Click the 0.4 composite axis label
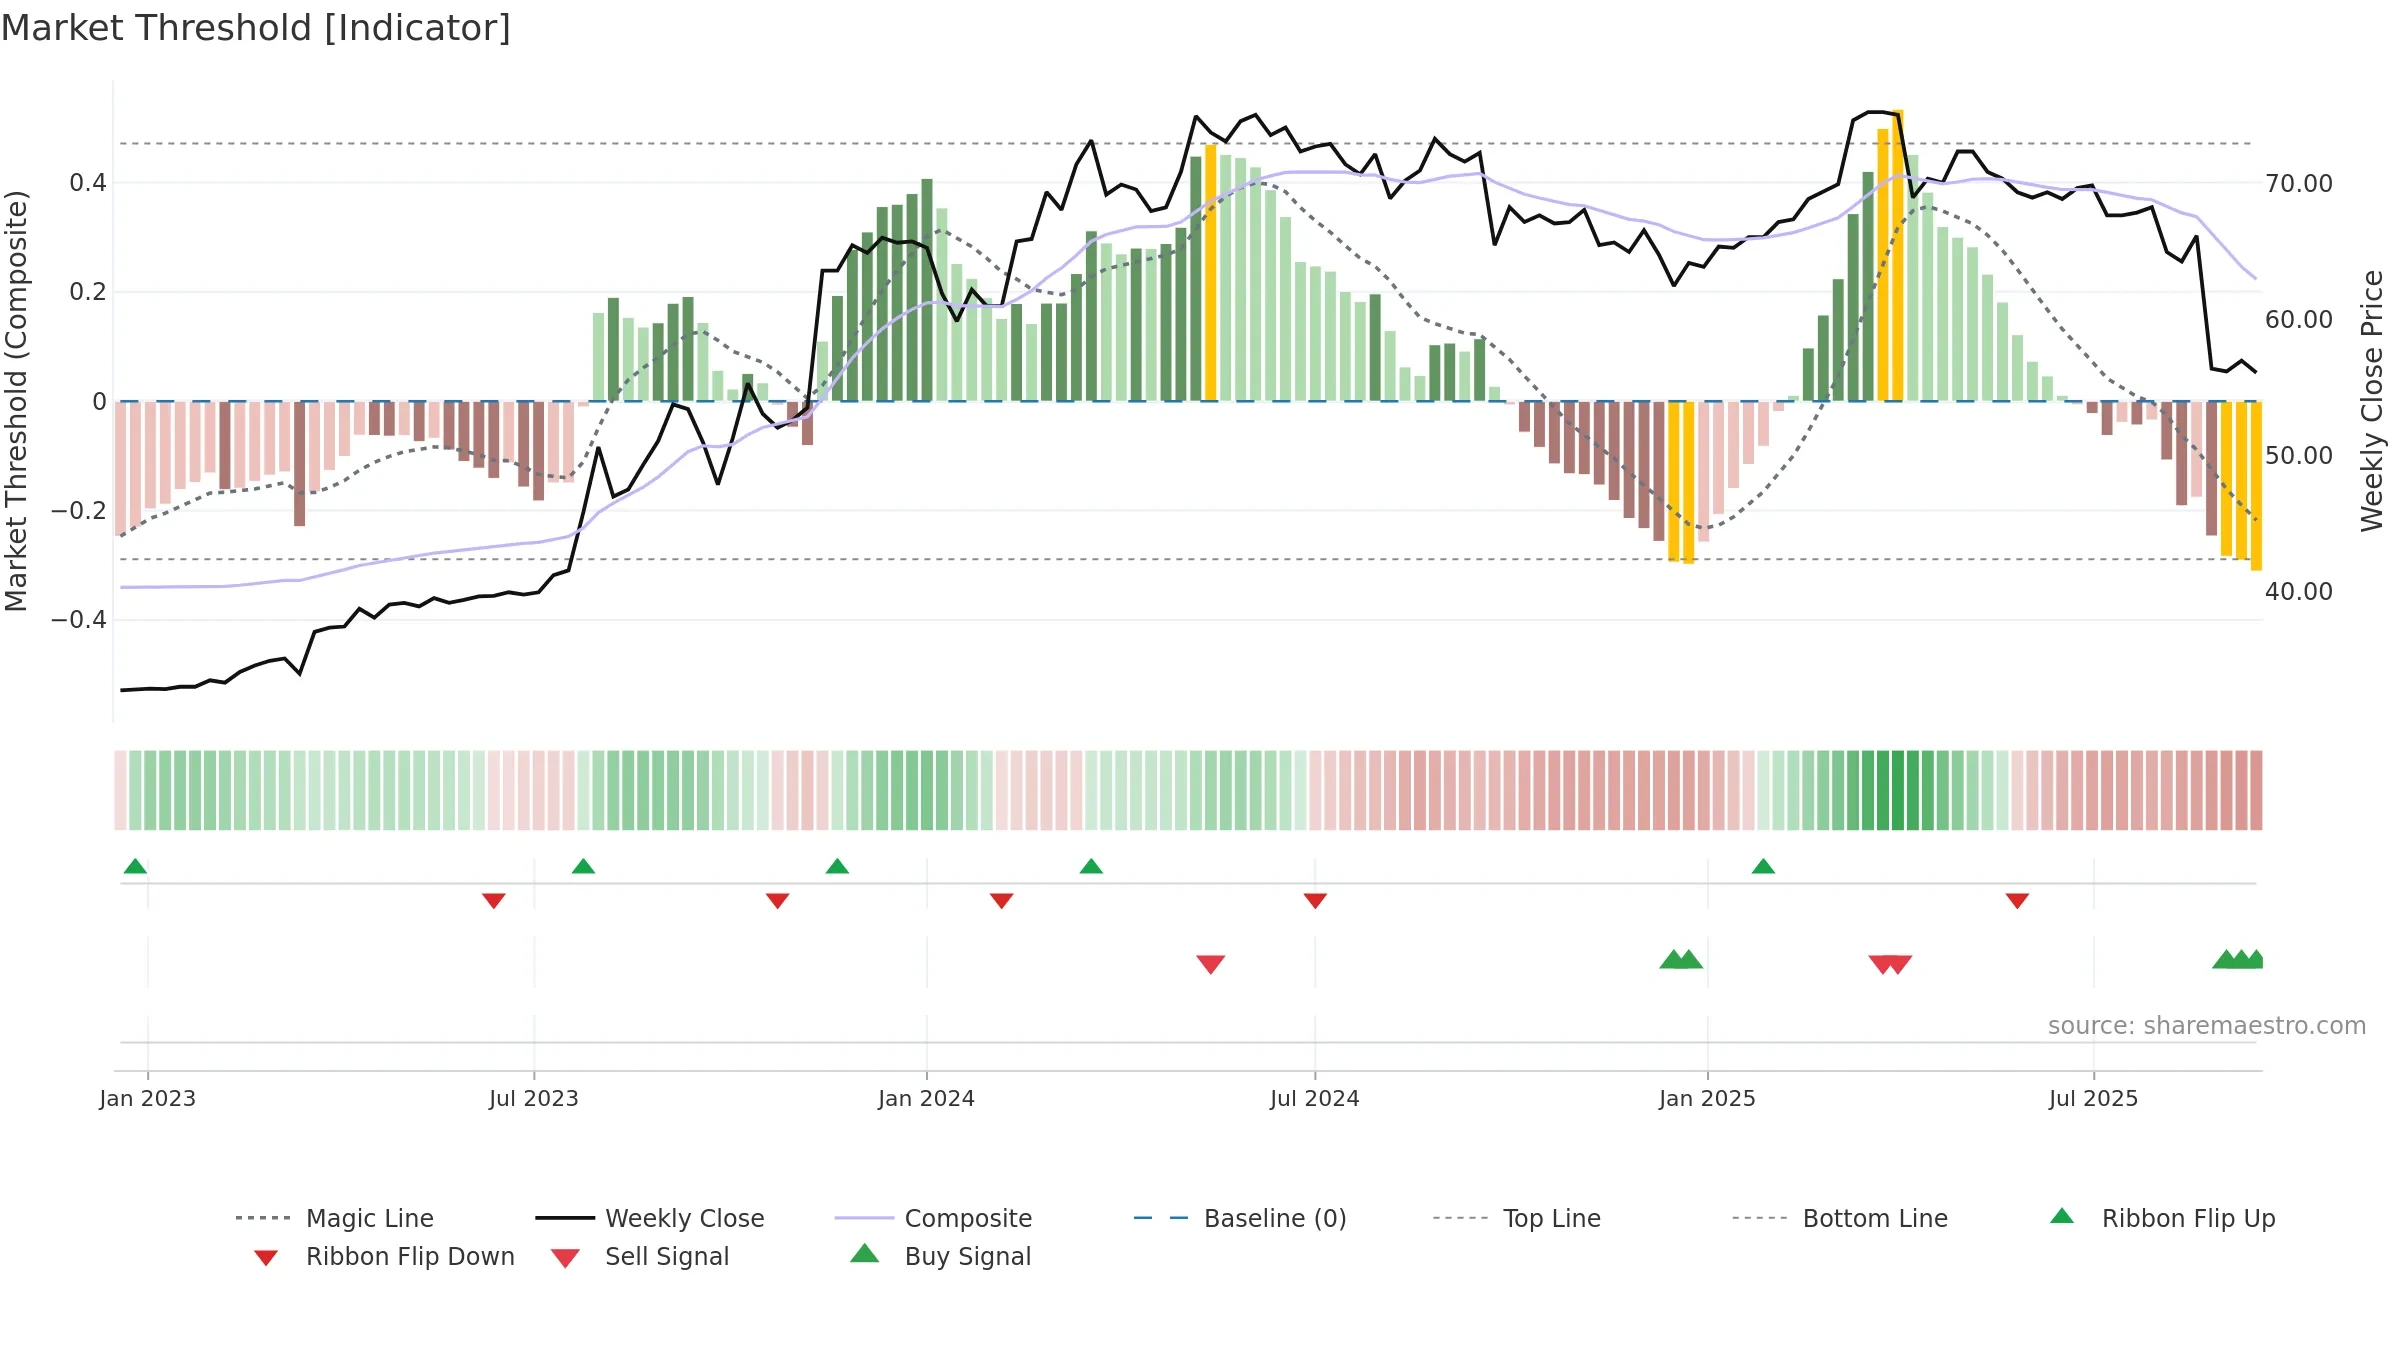 (x=88, y=182)
